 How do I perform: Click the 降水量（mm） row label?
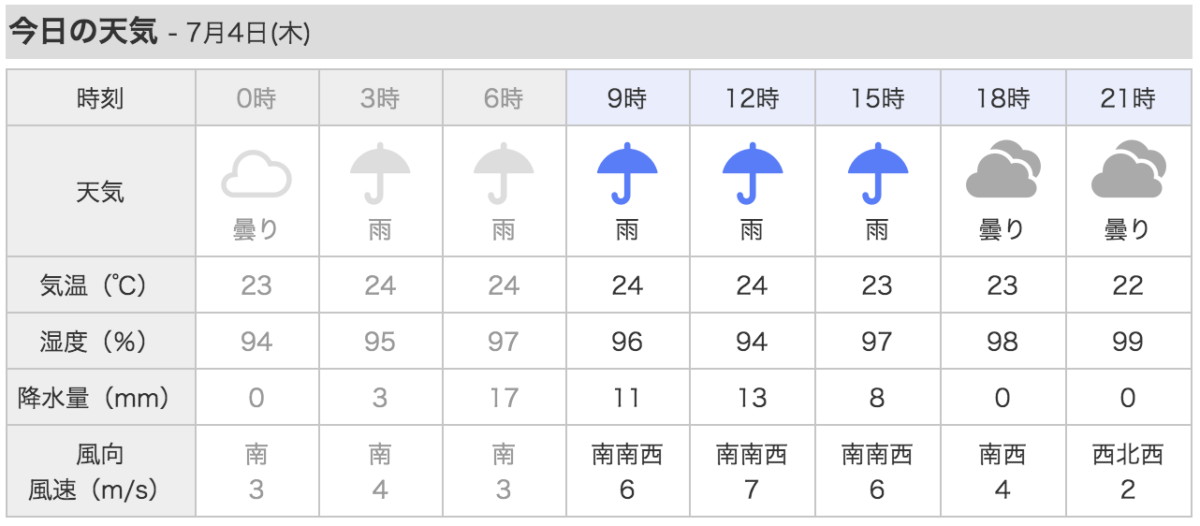click(x=101, y=398)
